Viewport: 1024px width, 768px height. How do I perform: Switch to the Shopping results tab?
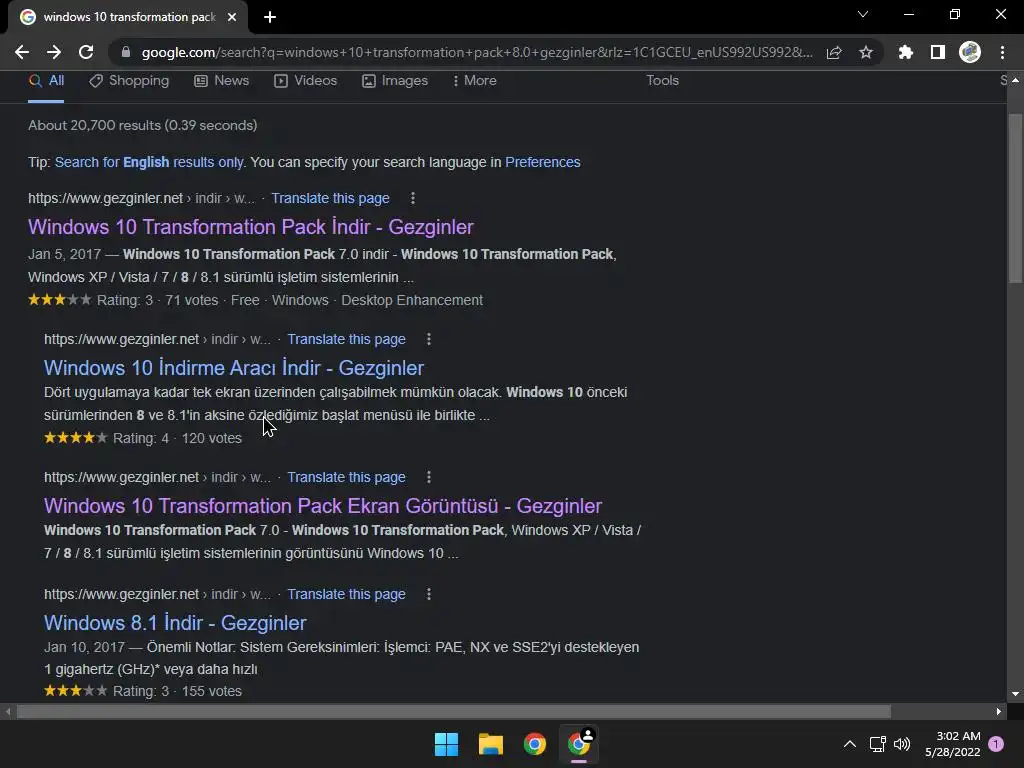pos(129,81)
